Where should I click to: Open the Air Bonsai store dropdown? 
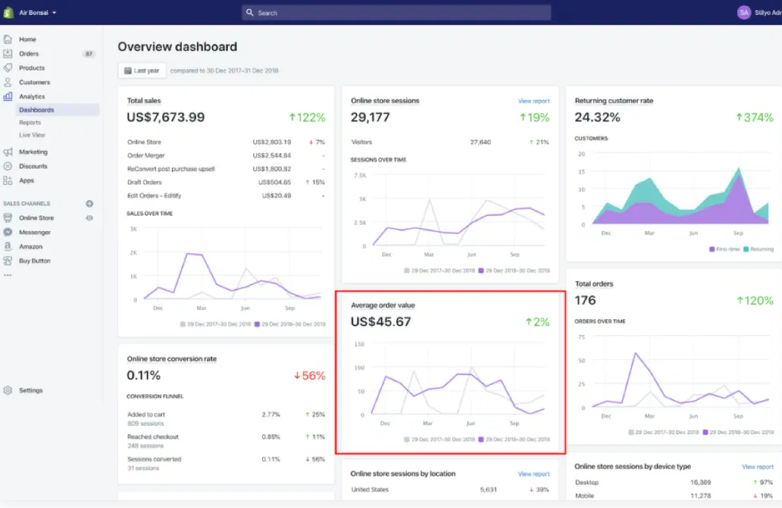[37, 12]
